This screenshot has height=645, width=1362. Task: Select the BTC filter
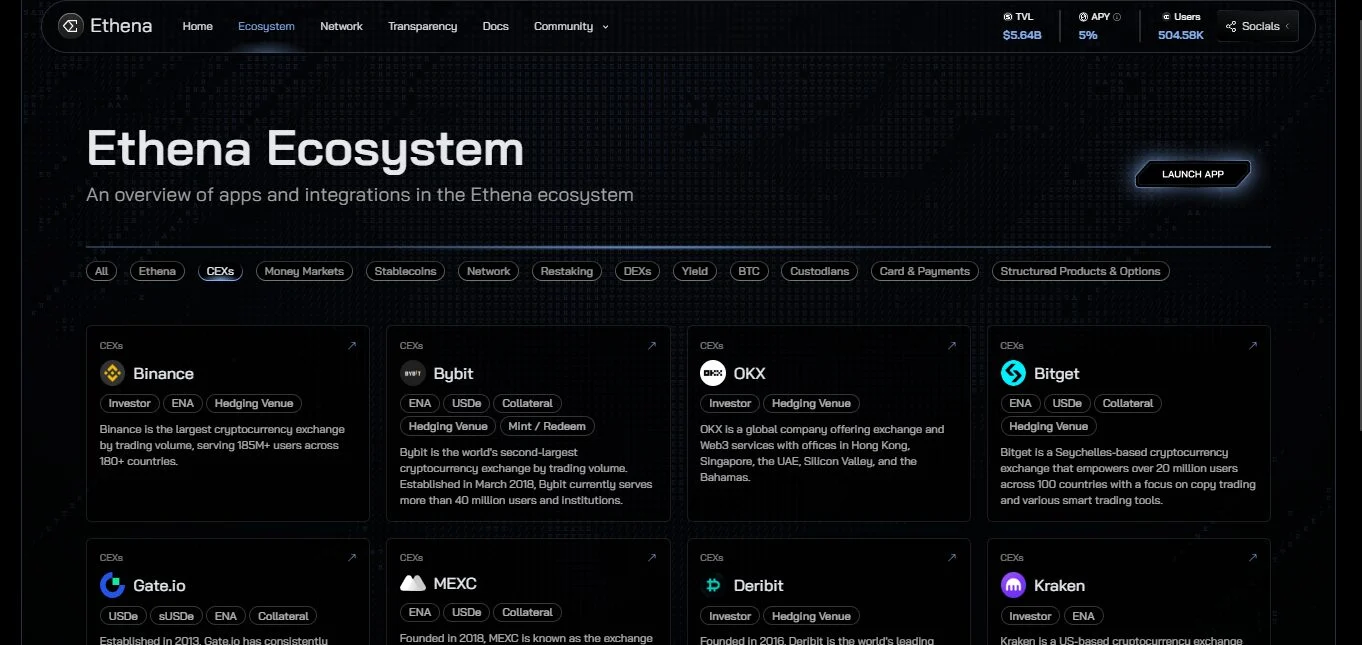tap(749, 271)
